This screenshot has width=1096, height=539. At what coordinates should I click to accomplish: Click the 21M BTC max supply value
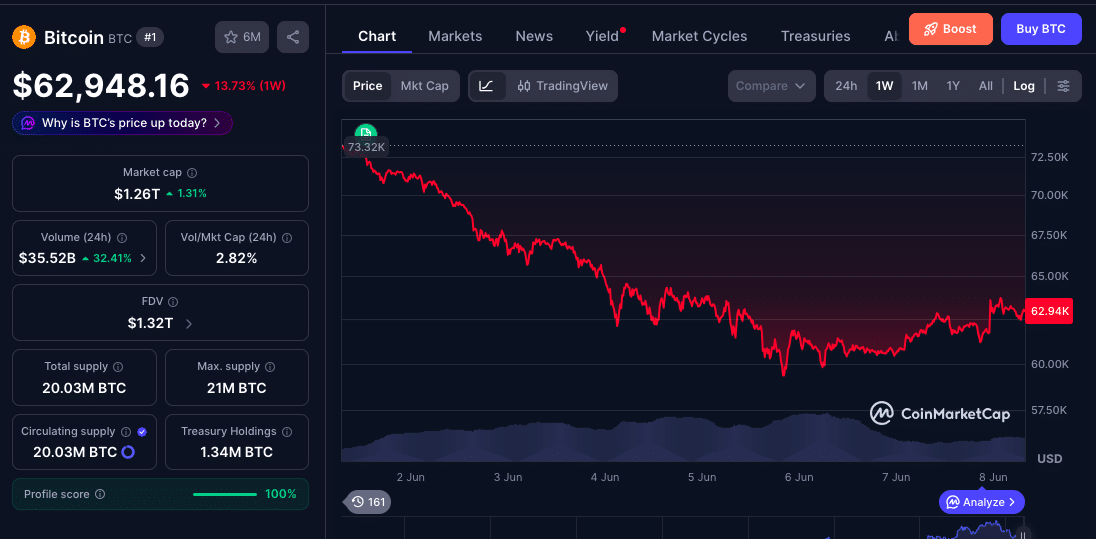236,388
